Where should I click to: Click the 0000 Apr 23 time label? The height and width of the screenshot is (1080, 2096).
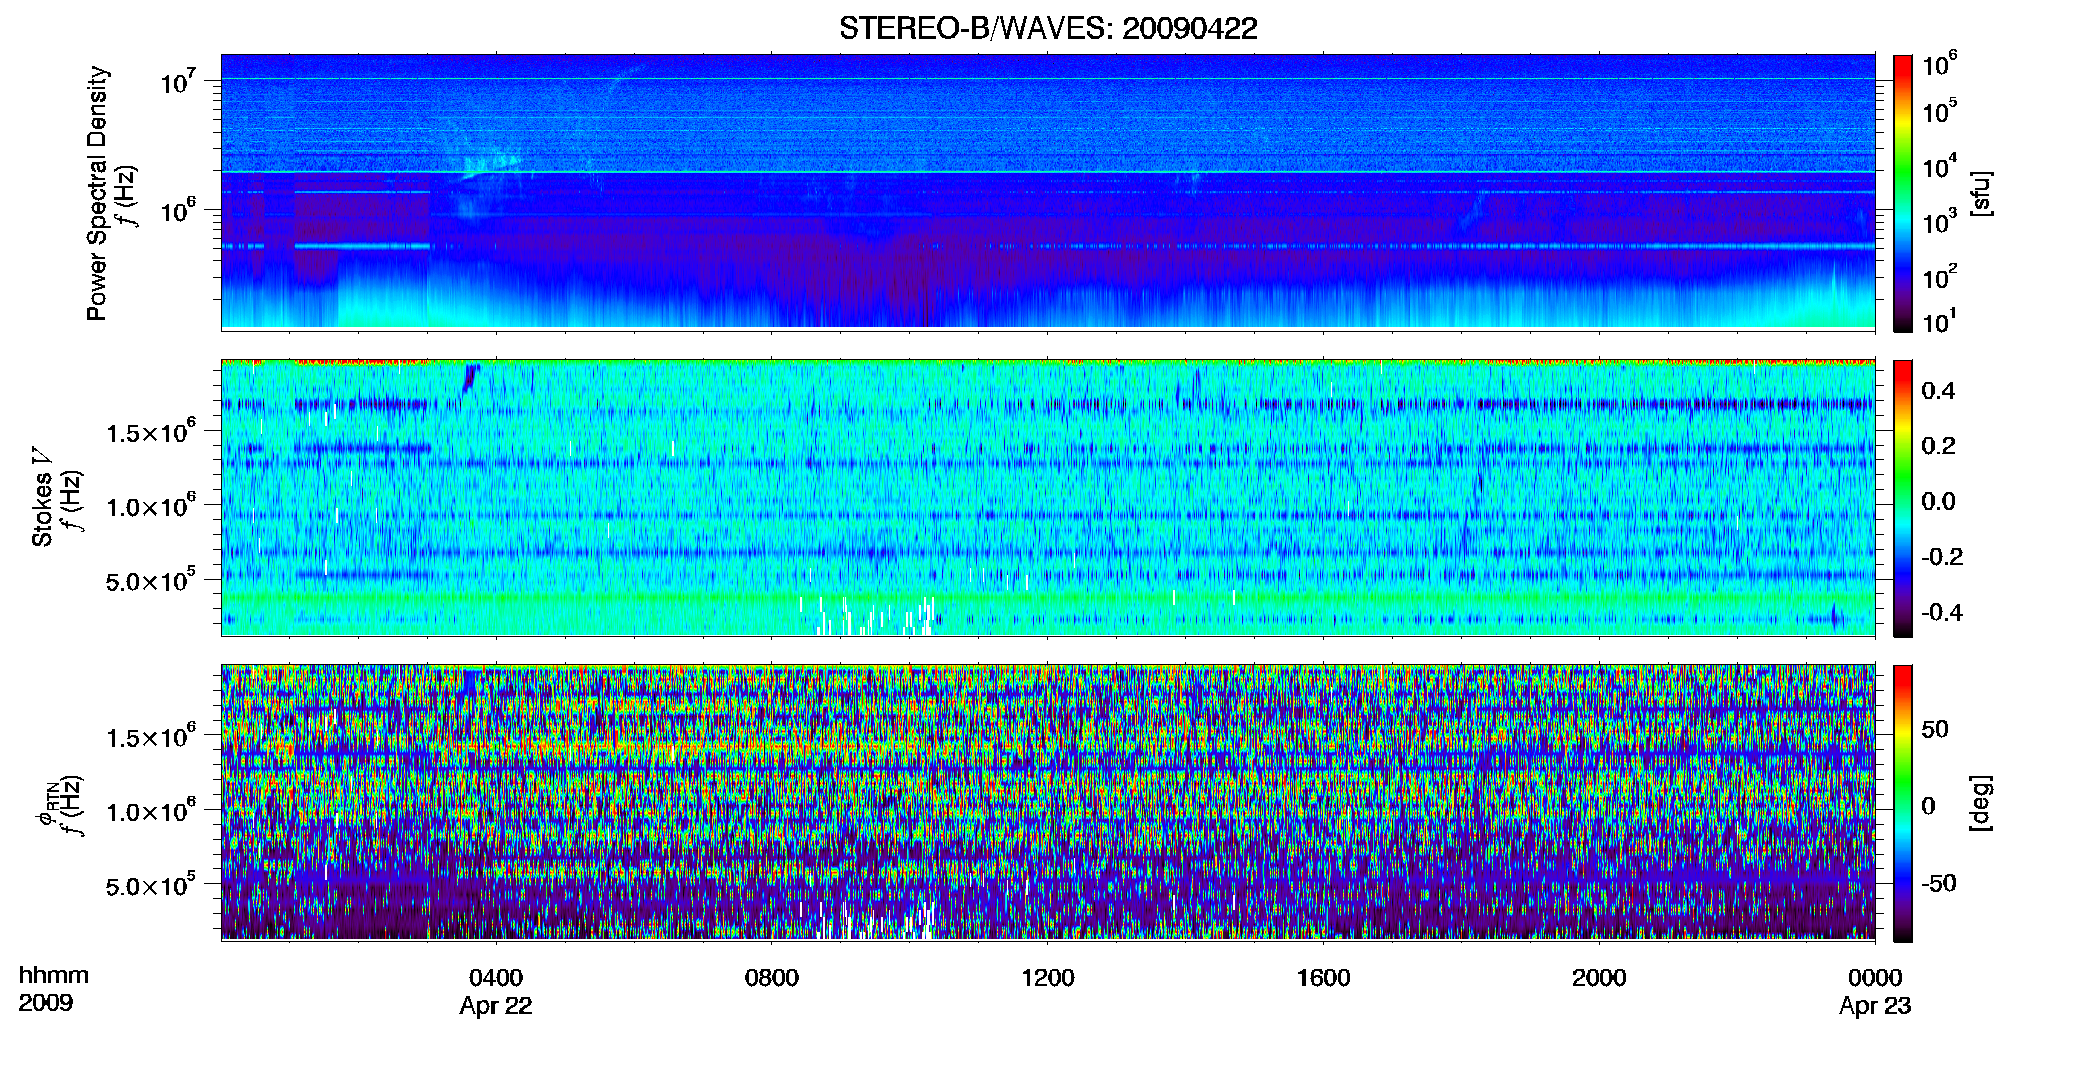(x=1875, y=991)
